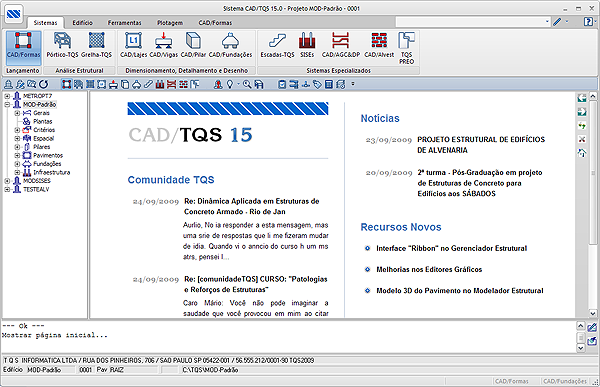Launch Pórtico-TQS analysis
The width and height of the screenshot is (600, 387).
62,45
